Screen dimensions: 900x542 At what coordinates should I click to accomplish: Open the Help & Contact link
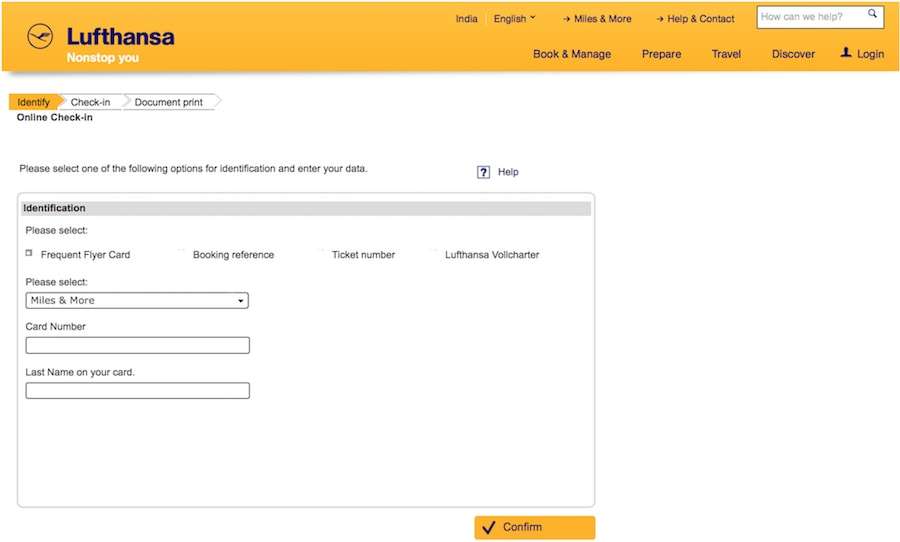(x=695, y=18)
